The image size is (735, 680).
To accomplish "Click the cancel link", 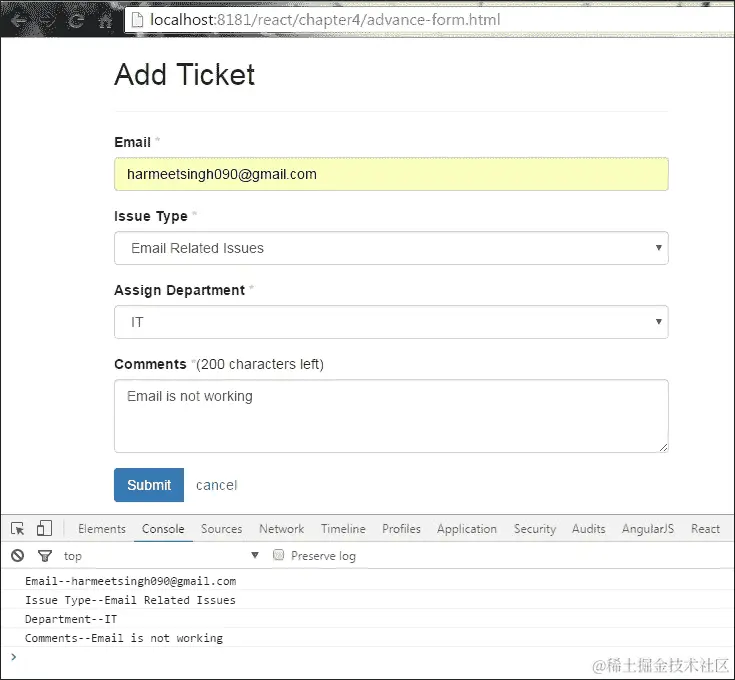I will [x=217, y=485].
